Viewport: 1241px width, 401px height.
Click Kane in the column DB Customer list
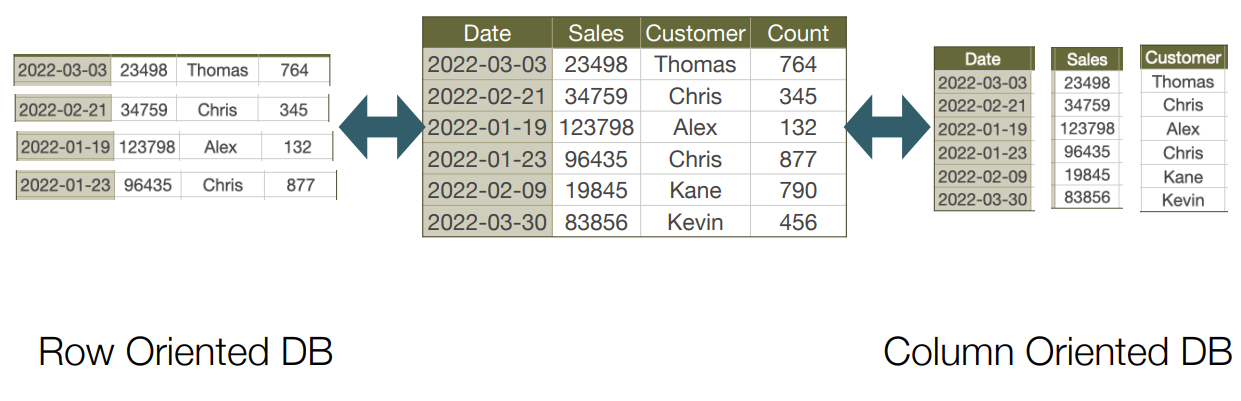[1183, 177]
